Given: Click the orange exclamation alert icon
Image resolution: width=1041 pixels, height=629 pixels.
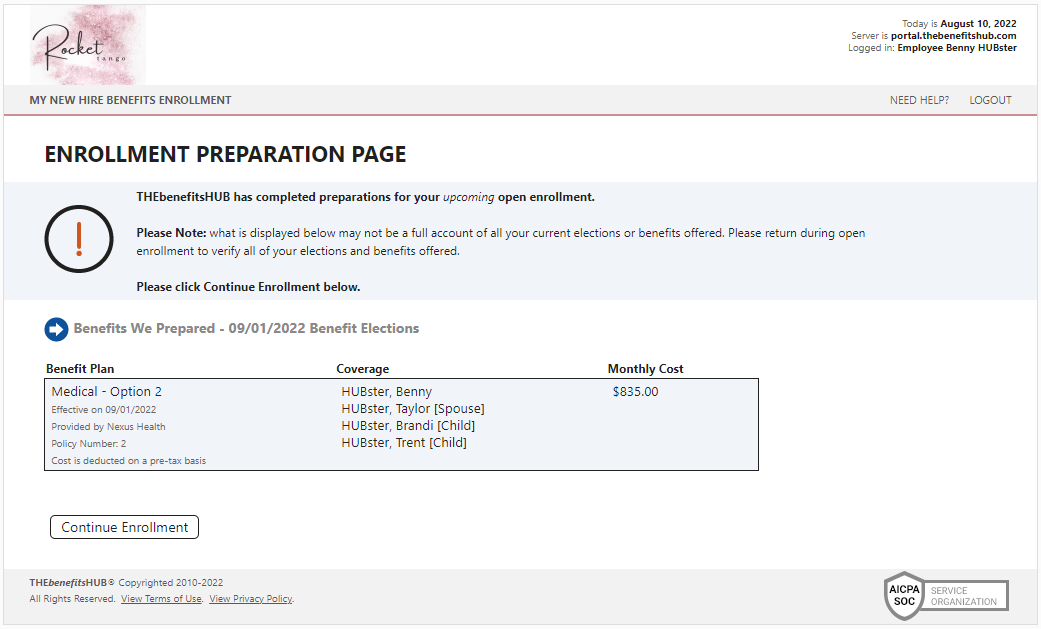Looking at the screenshot, I should pos(79,239).
